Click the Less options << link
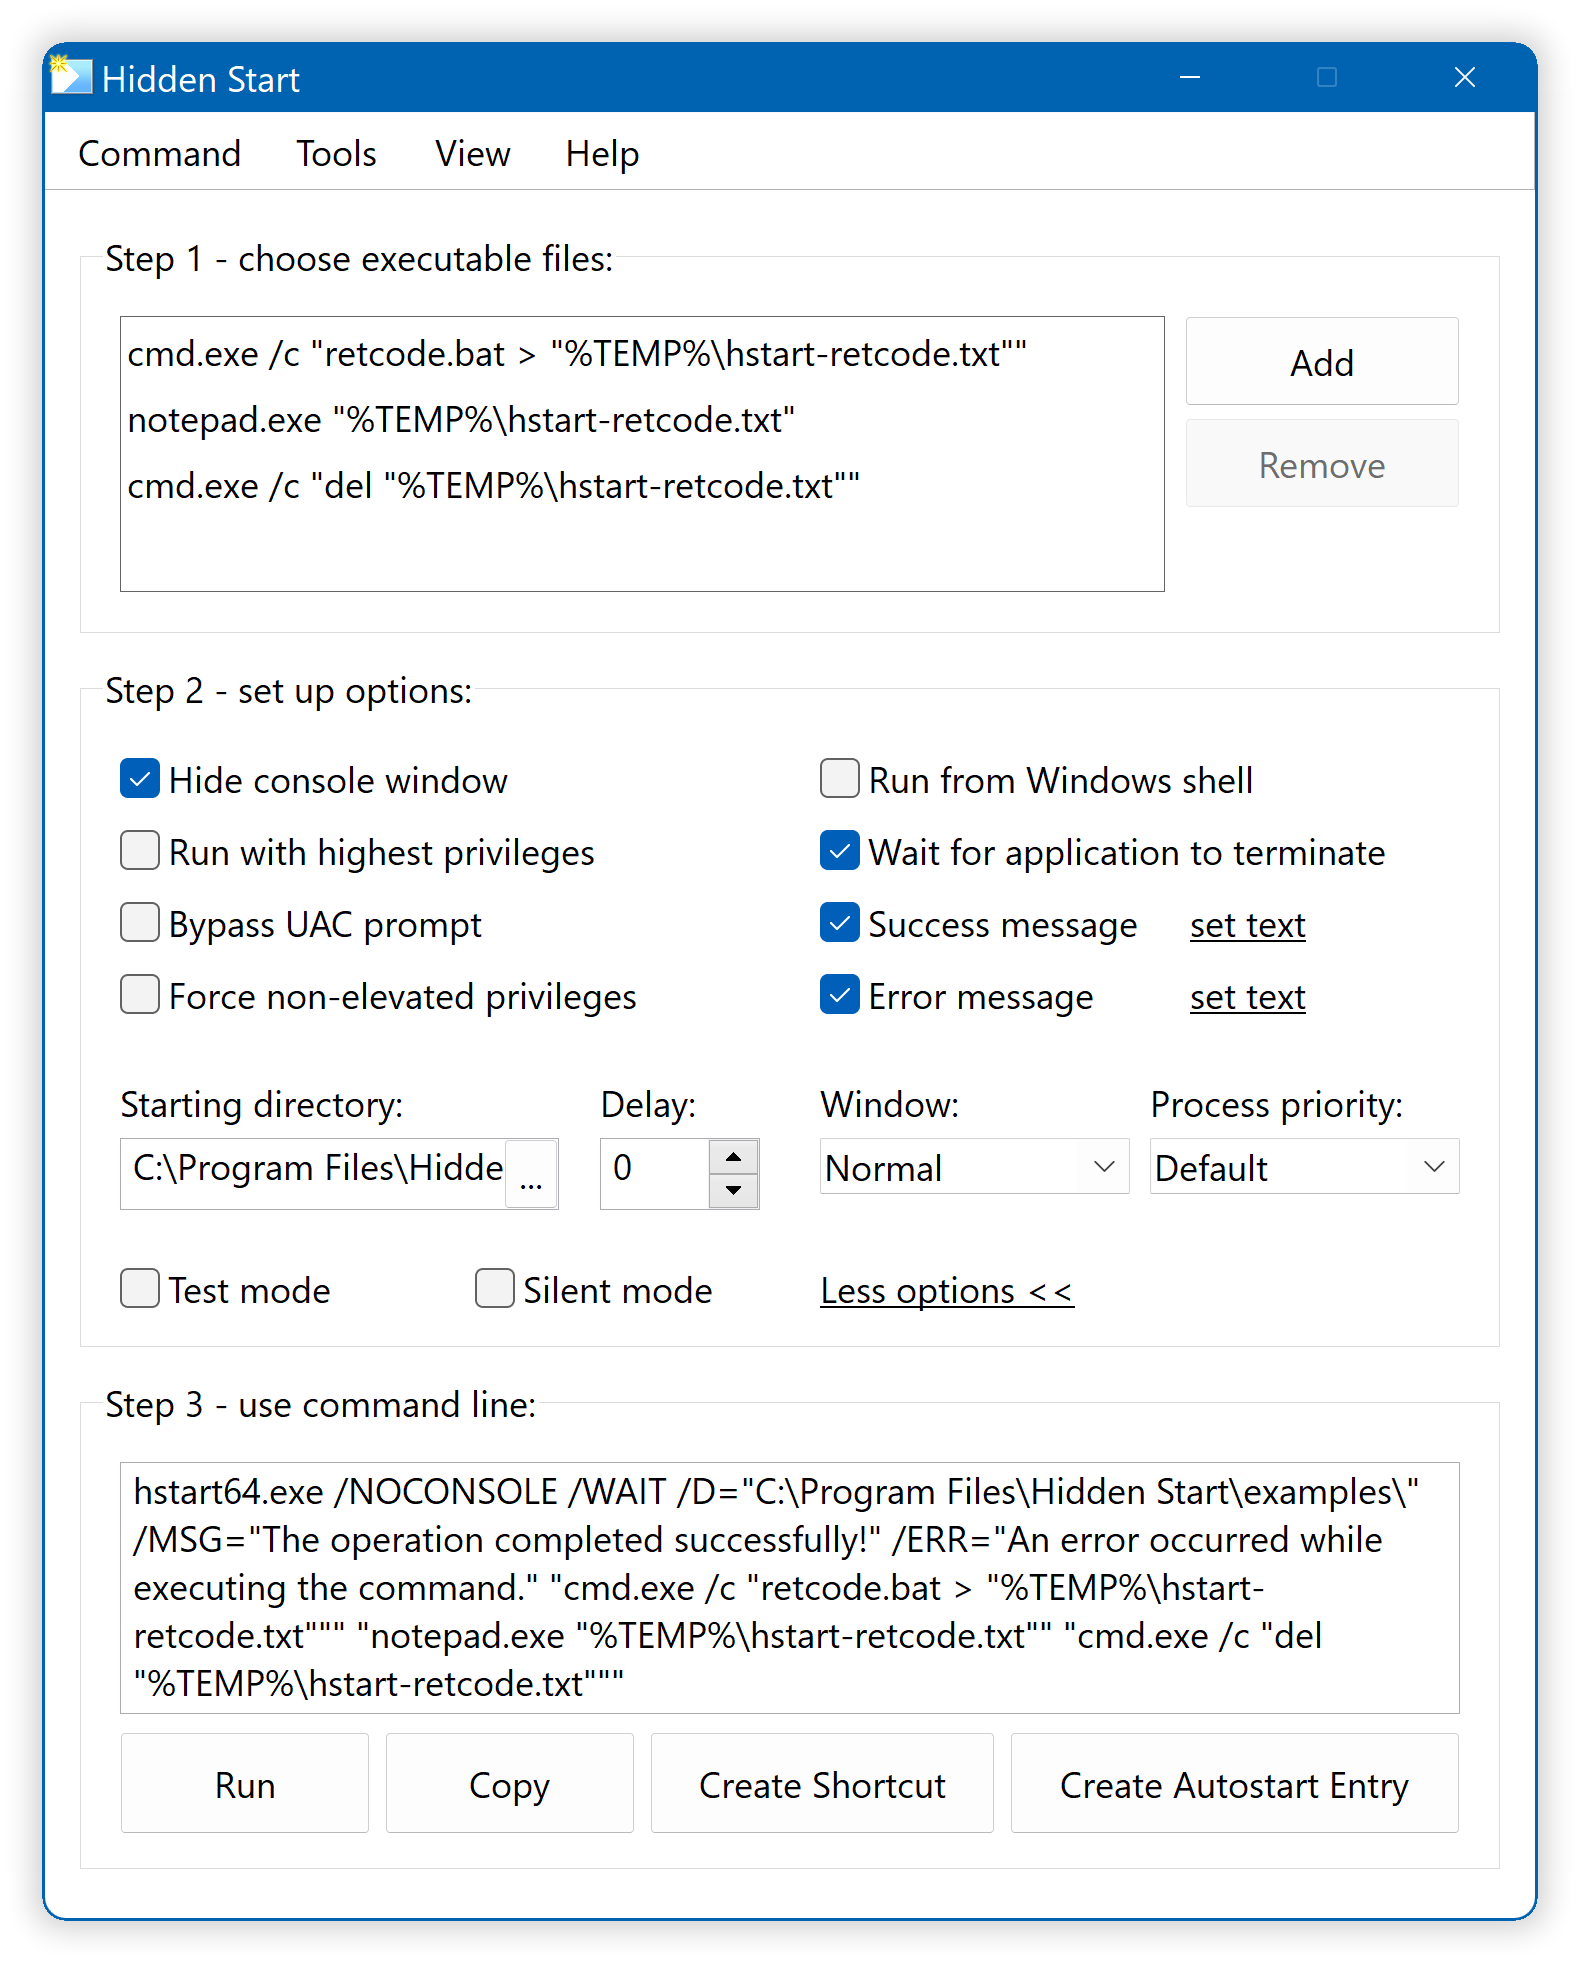Screen dimensions: 1581x1965 coord(947,1291)
